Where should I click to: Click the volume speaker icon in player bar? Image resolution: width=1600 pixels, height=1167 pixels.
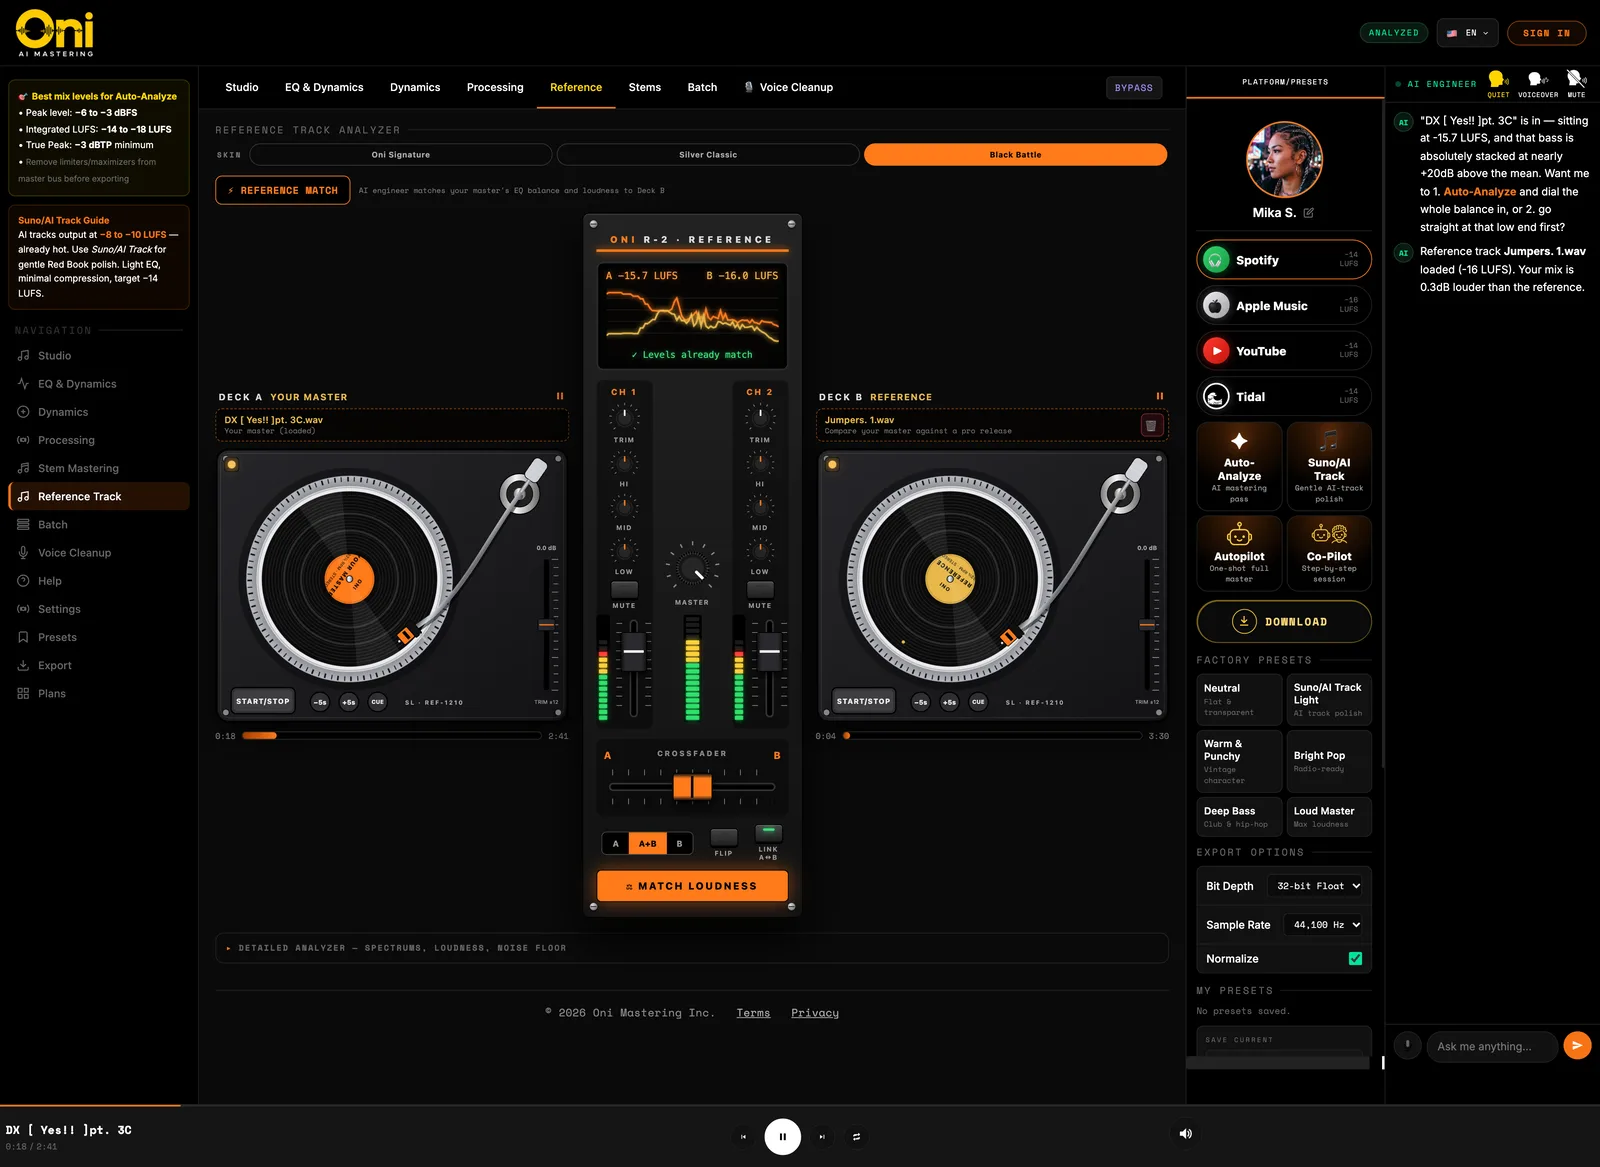pos(1185,1134)
